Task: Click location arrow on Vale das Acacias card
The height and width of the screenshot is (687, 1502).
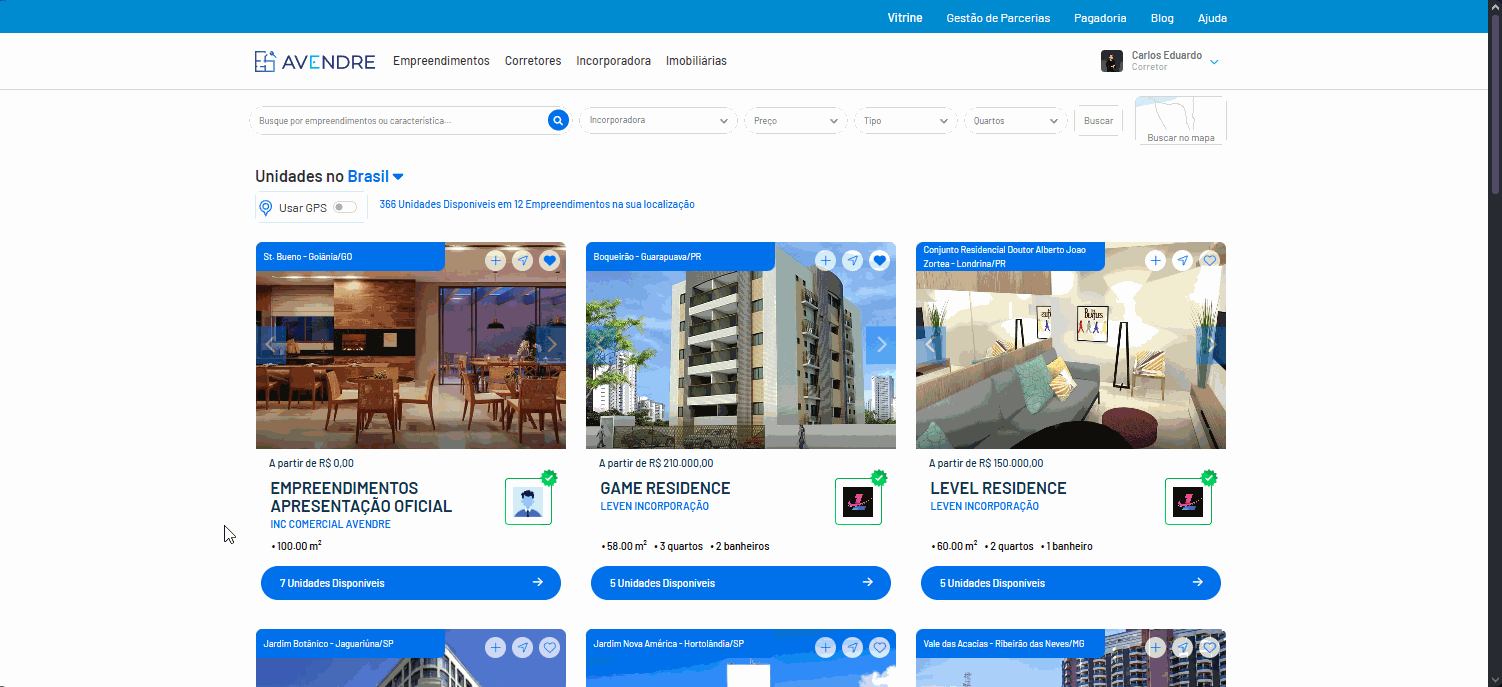Action: [1182, 647]
